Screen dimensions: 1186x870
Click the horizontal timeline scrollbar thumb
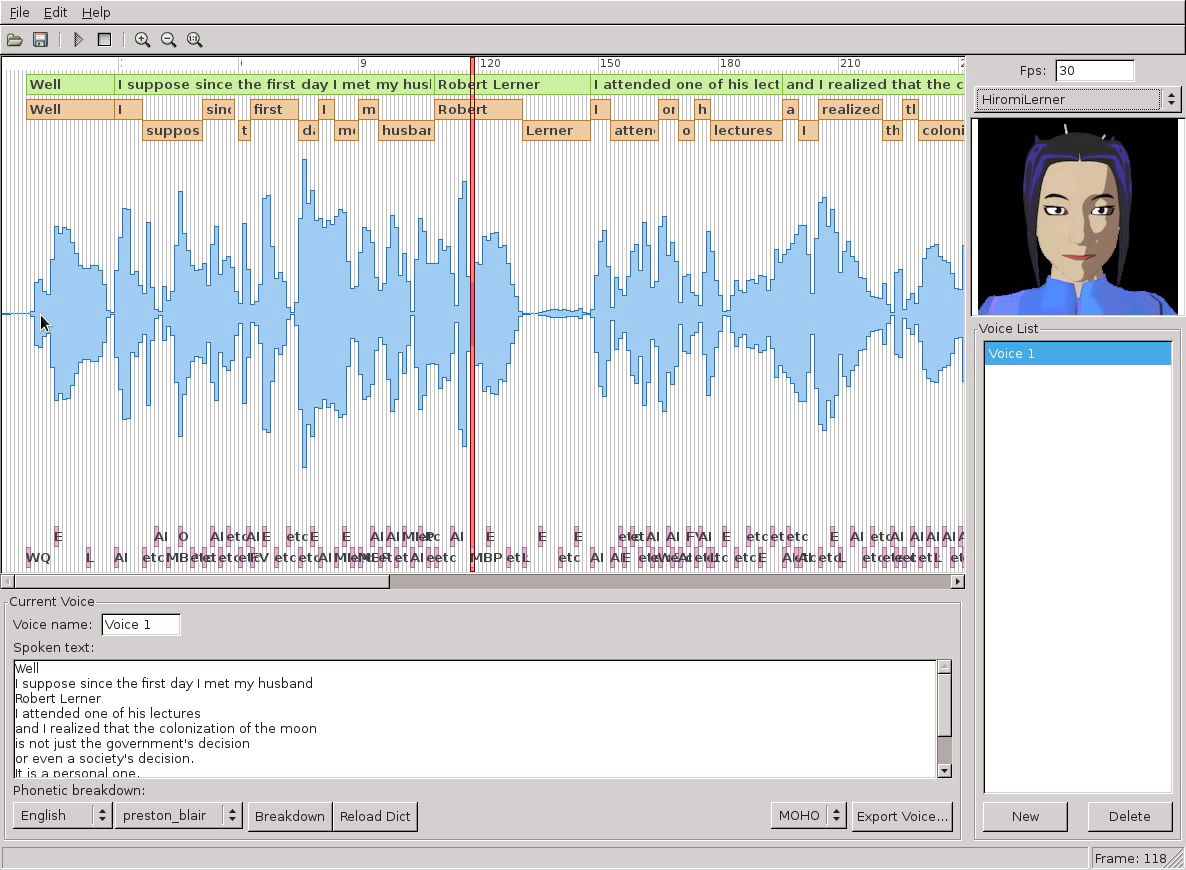(200, 581)
